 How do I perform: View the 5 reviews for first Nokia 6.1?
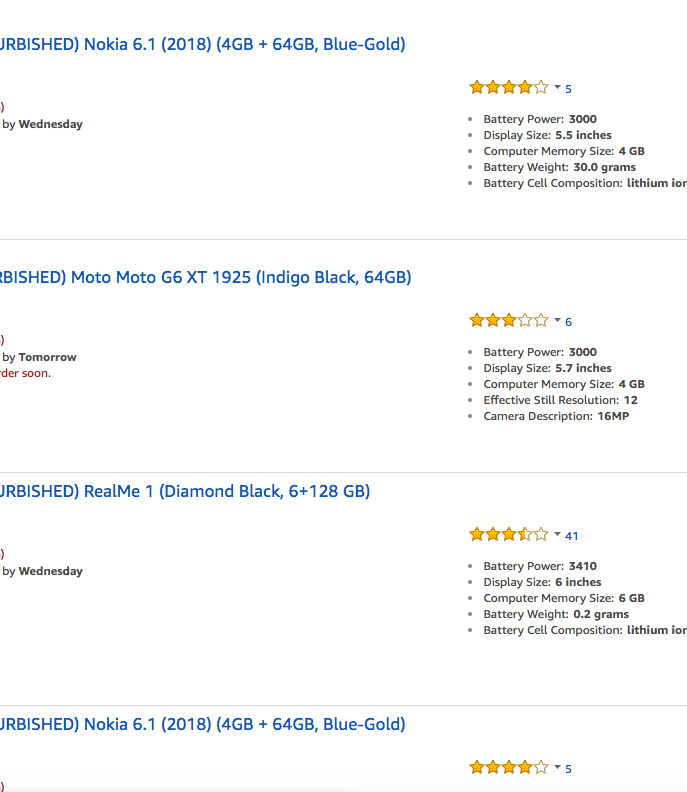(569, 89)
